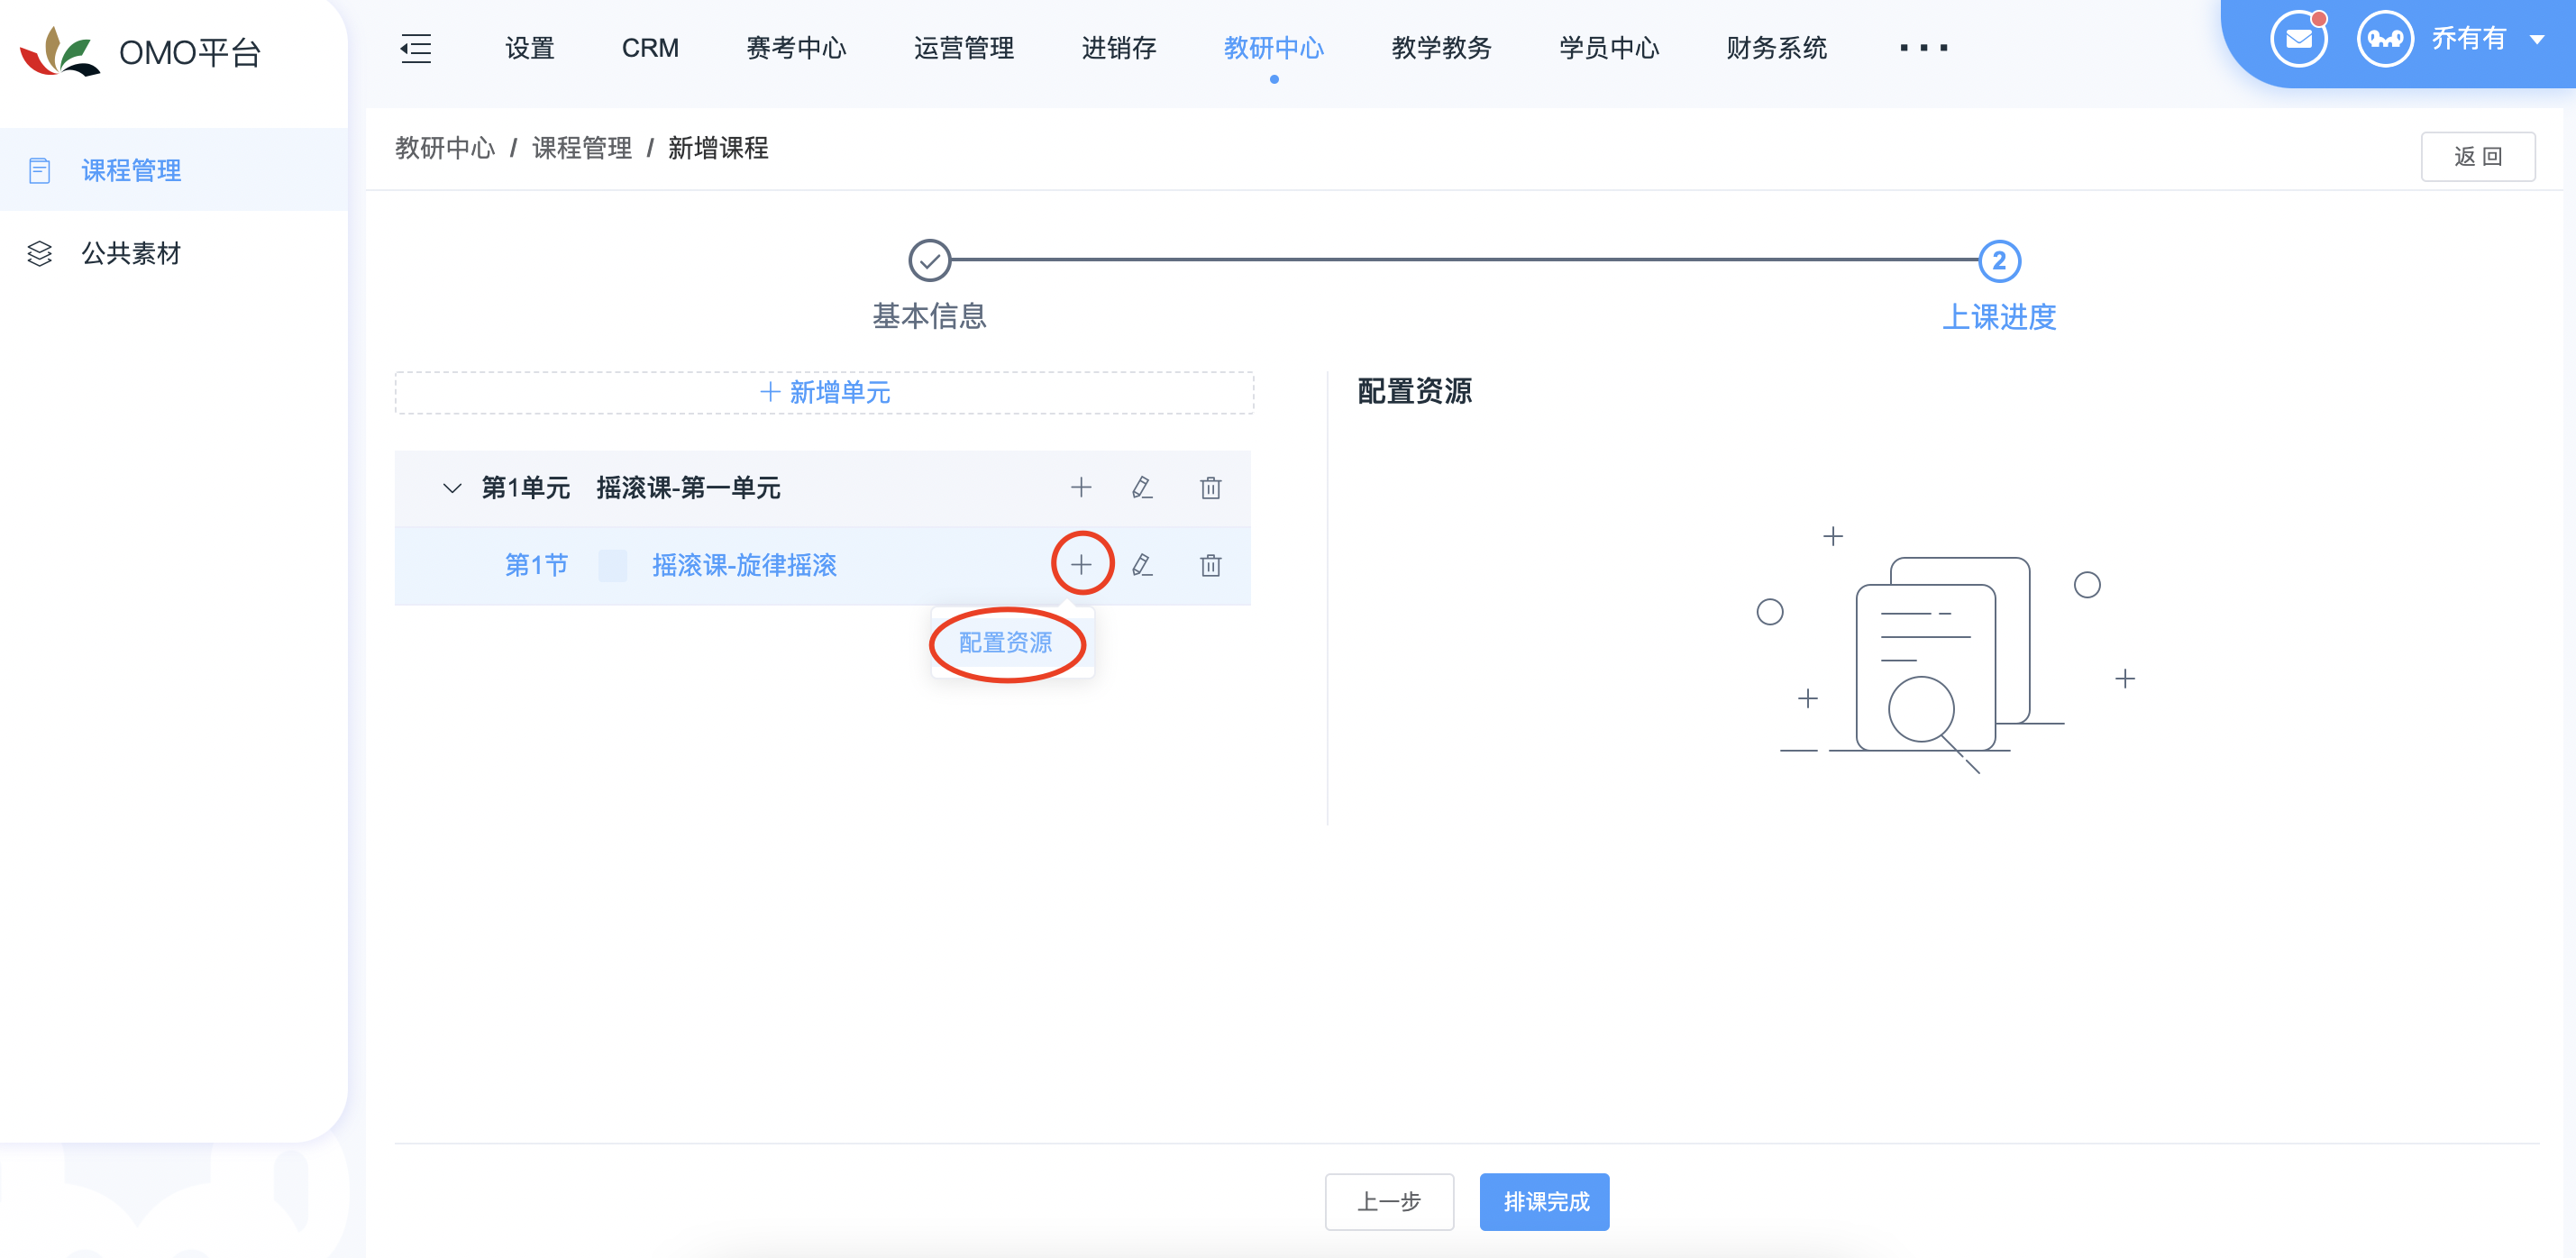Click the 教研中心 breadcrumb

[x=445, y=148]
